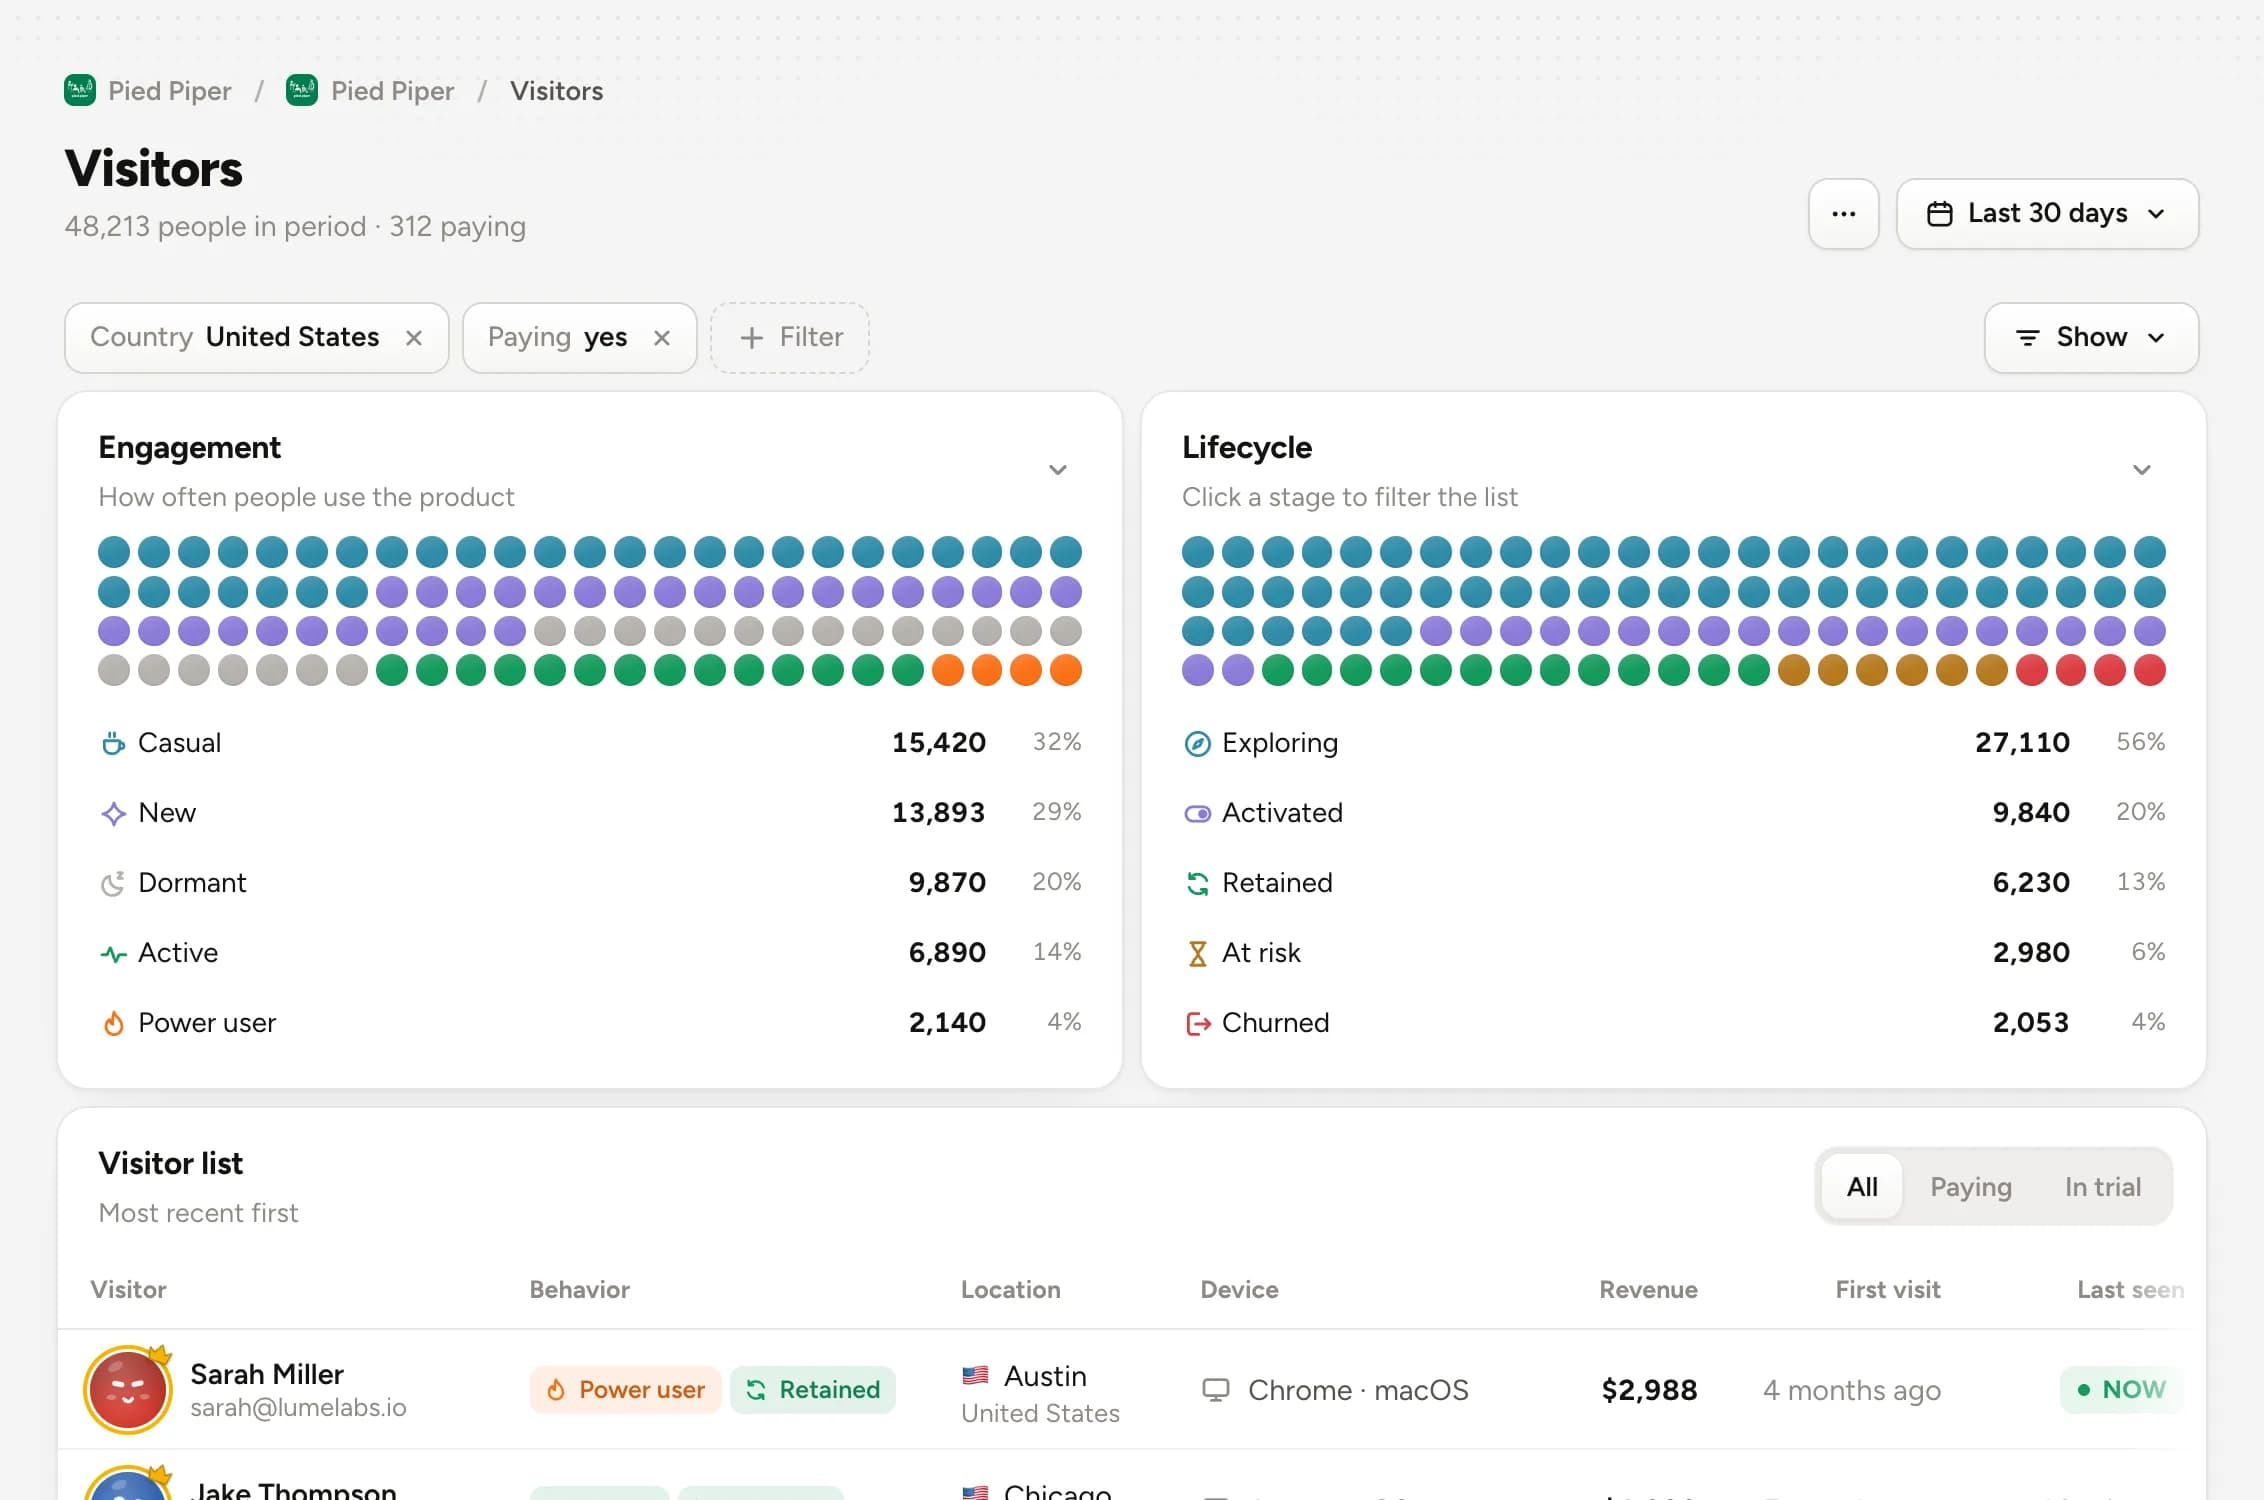Filter list by Churned stage
2264x1500 pixels.
[x=1673, y=1023]
